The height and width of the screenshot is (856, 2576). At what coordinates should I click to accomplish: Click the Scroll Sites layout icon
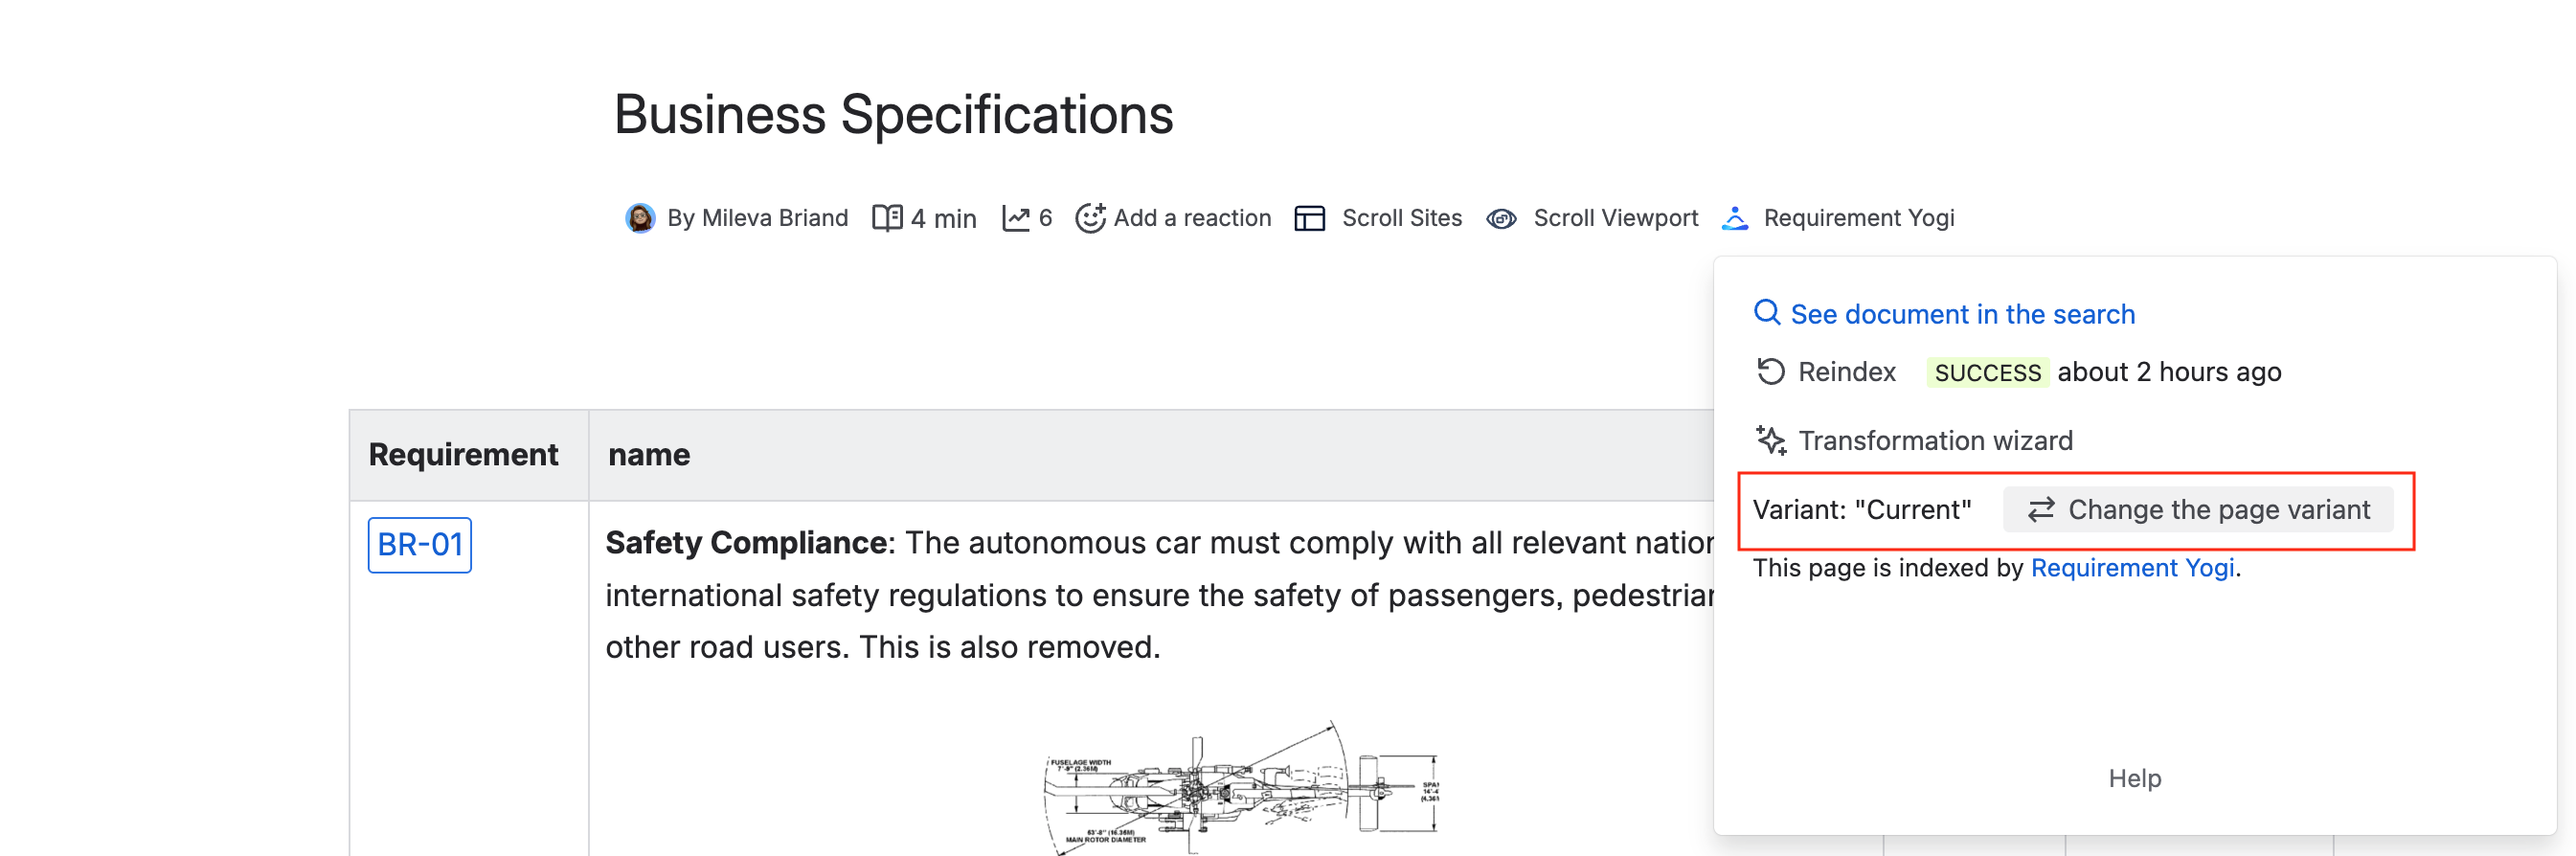[x=1309, y=218]
